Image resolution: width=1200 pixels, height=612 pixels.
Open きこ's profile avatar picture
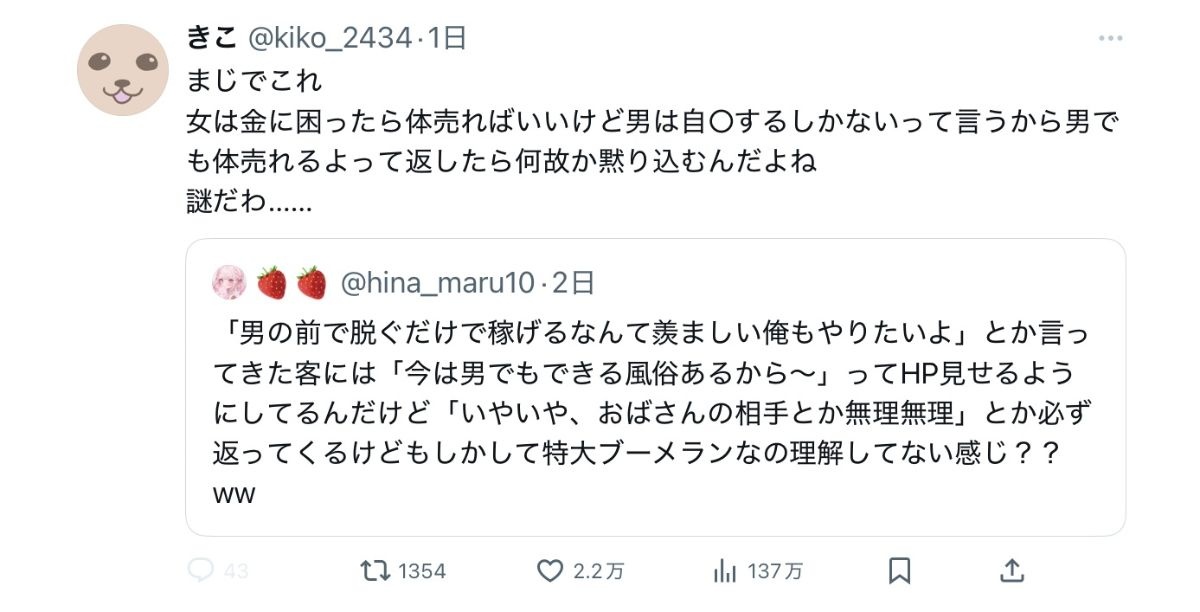tap(123, 70)
